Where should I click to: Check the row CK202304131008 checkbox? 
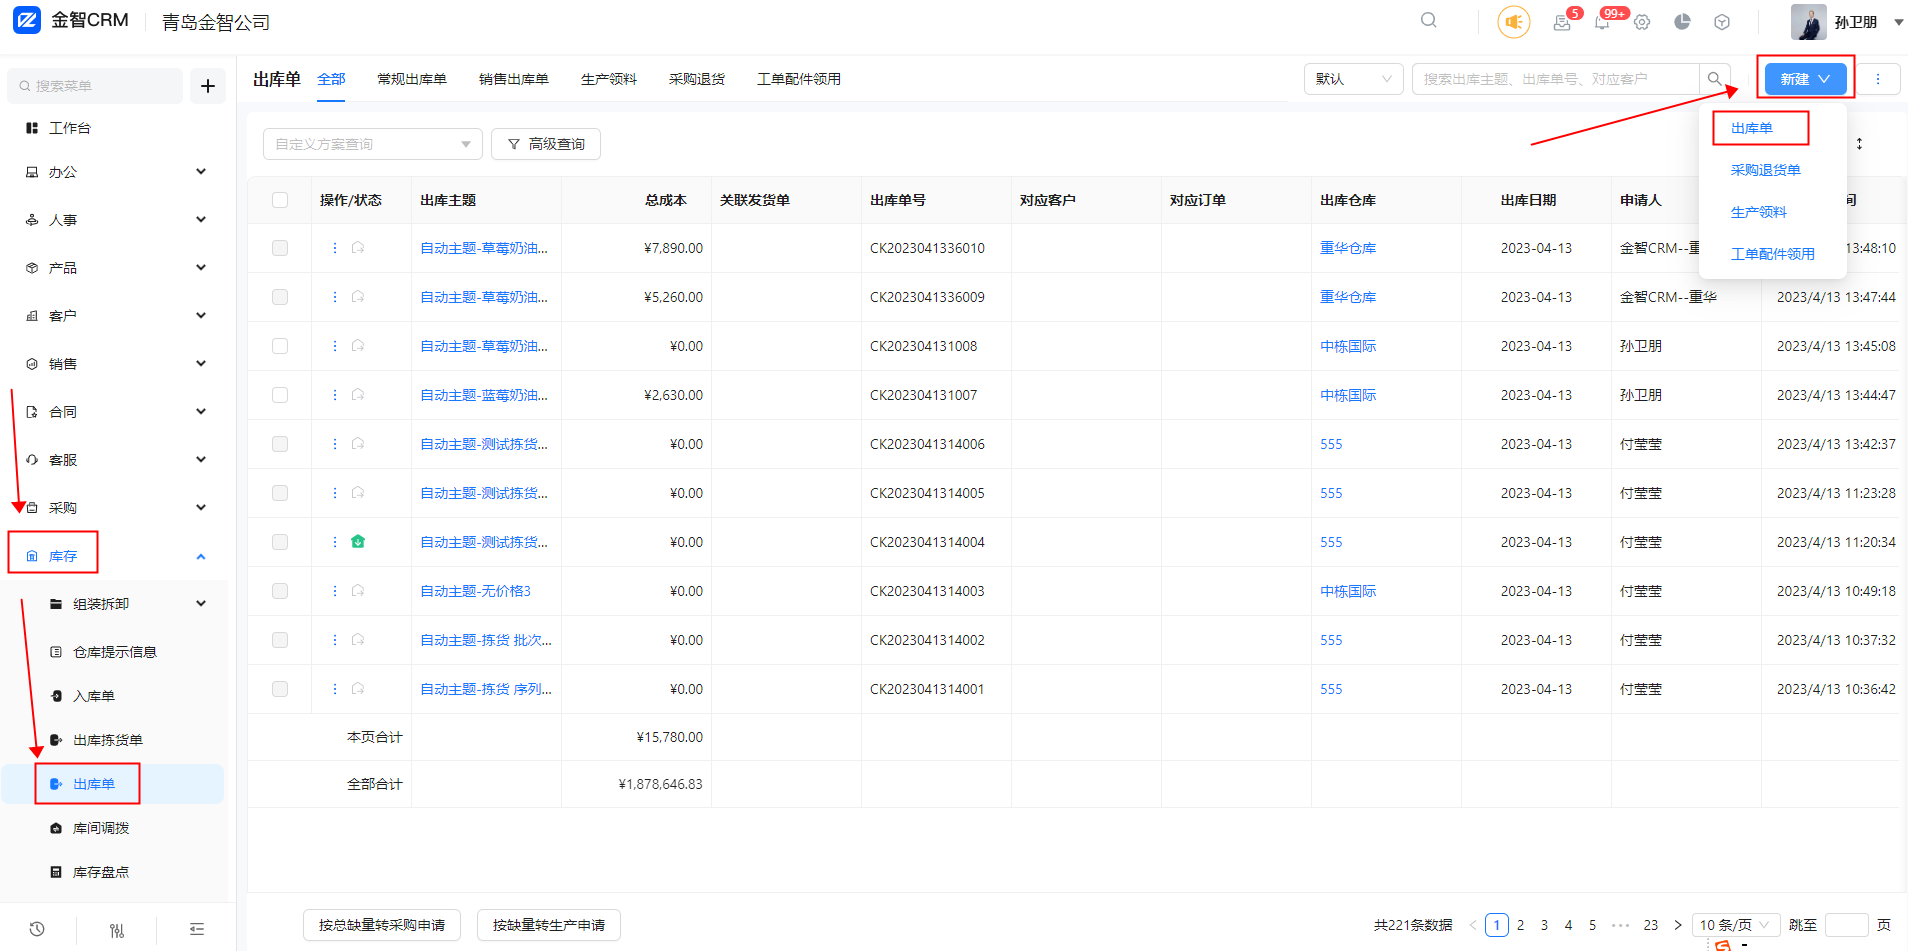[x=280, y=346]
